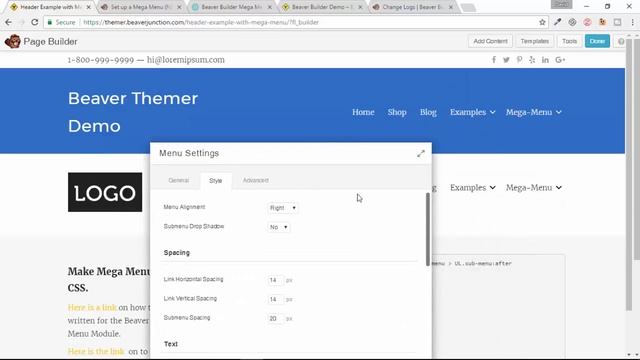Open the Submenu Drop Shadow dropdown
640x360 pixels.
pos(278,227)
